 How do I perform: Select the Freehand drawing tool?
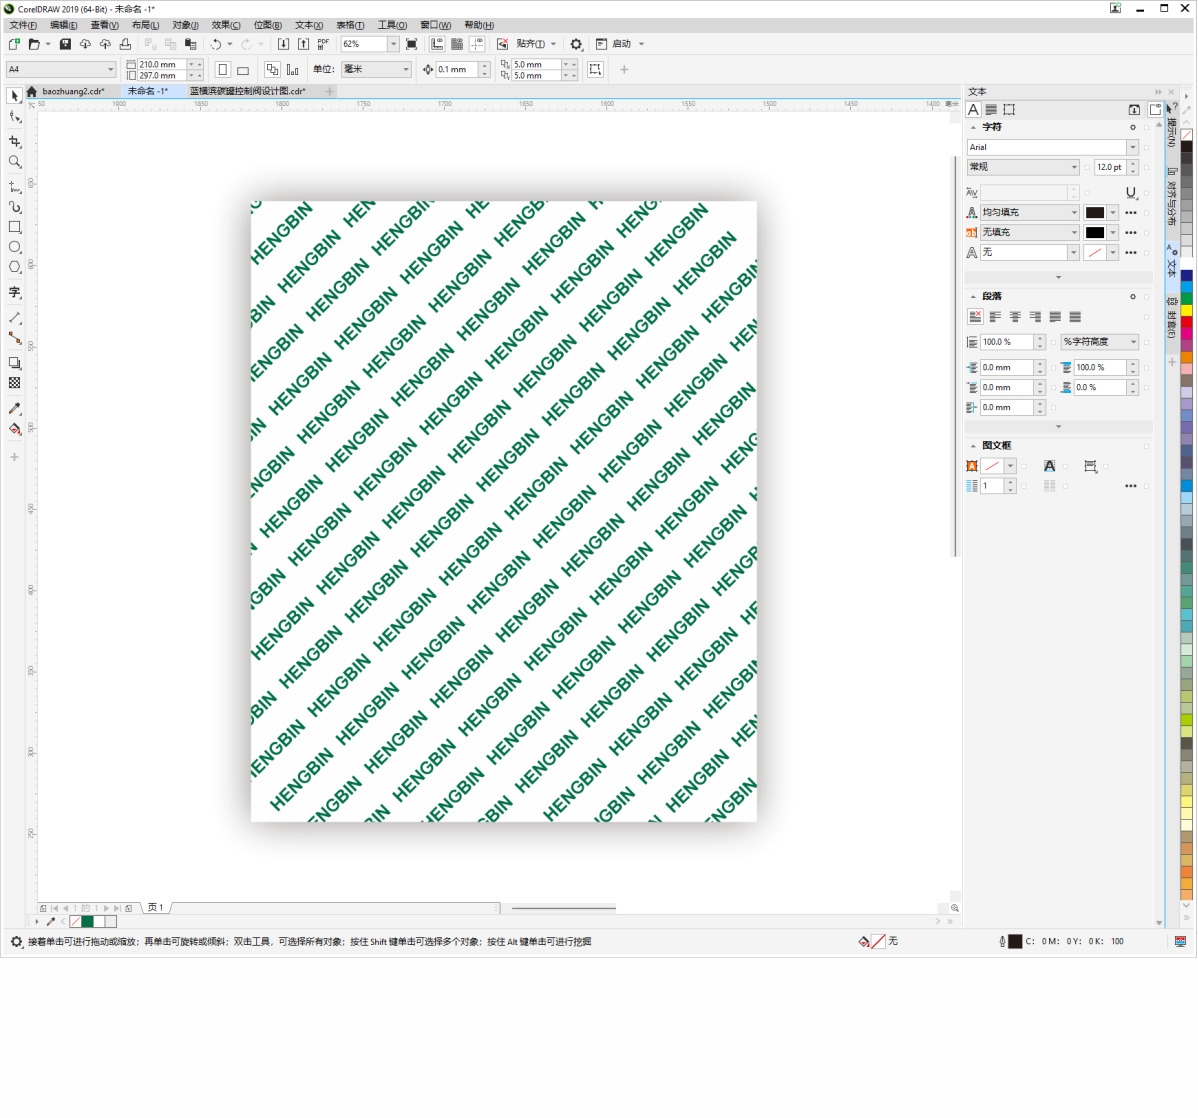point(15,186)
